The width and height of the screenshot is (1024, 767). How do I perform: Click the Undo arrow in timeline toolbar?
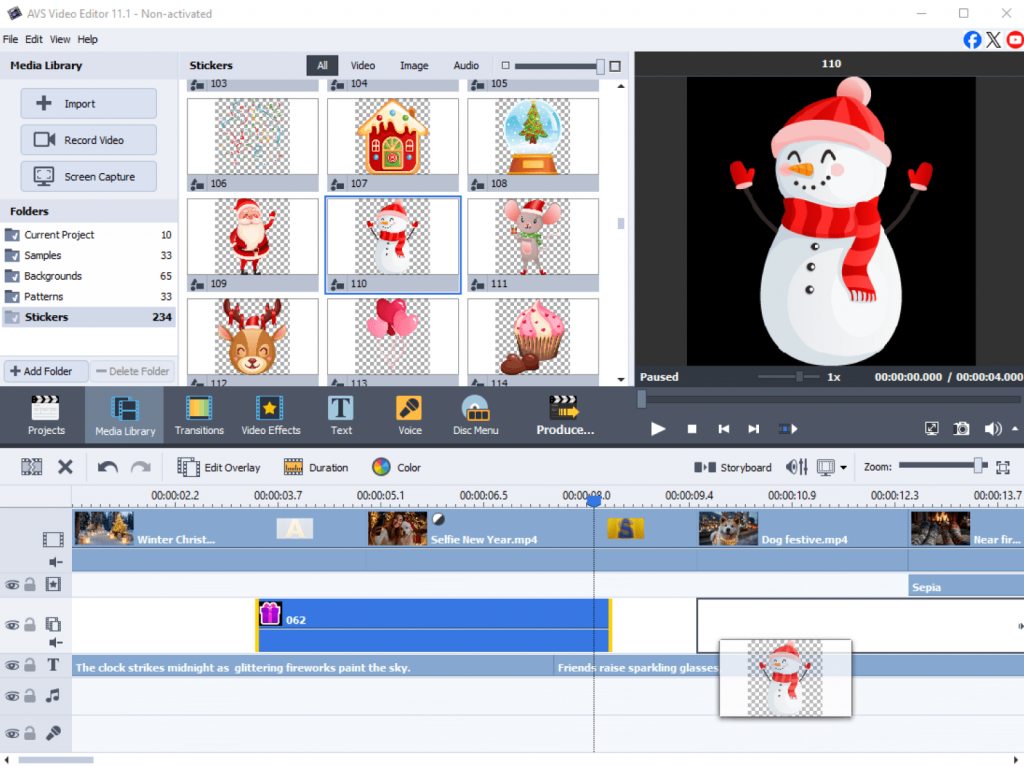[107, 467]
